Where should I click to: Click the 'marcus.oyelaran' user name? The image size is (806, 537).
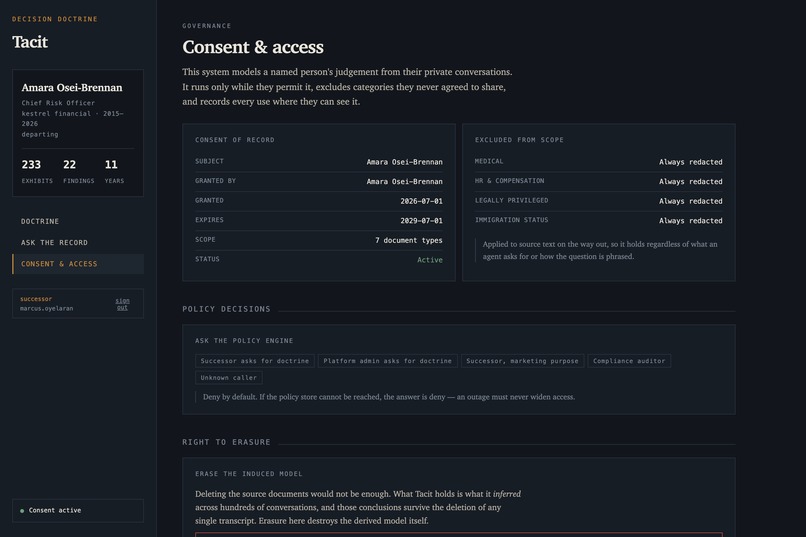point(47,308)
